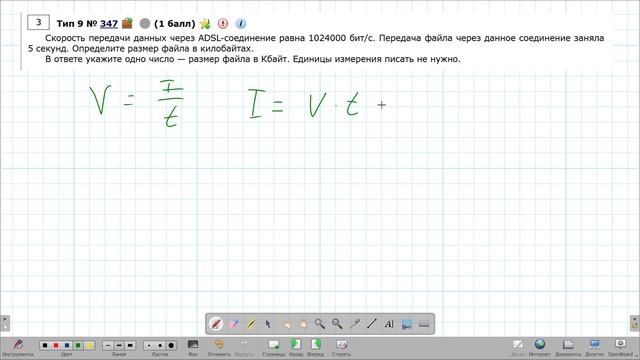Viewport: 640px width, 360px height.
Task: Switch to the Документы mode
Action: pyautogui.click(x=568, y=348)
